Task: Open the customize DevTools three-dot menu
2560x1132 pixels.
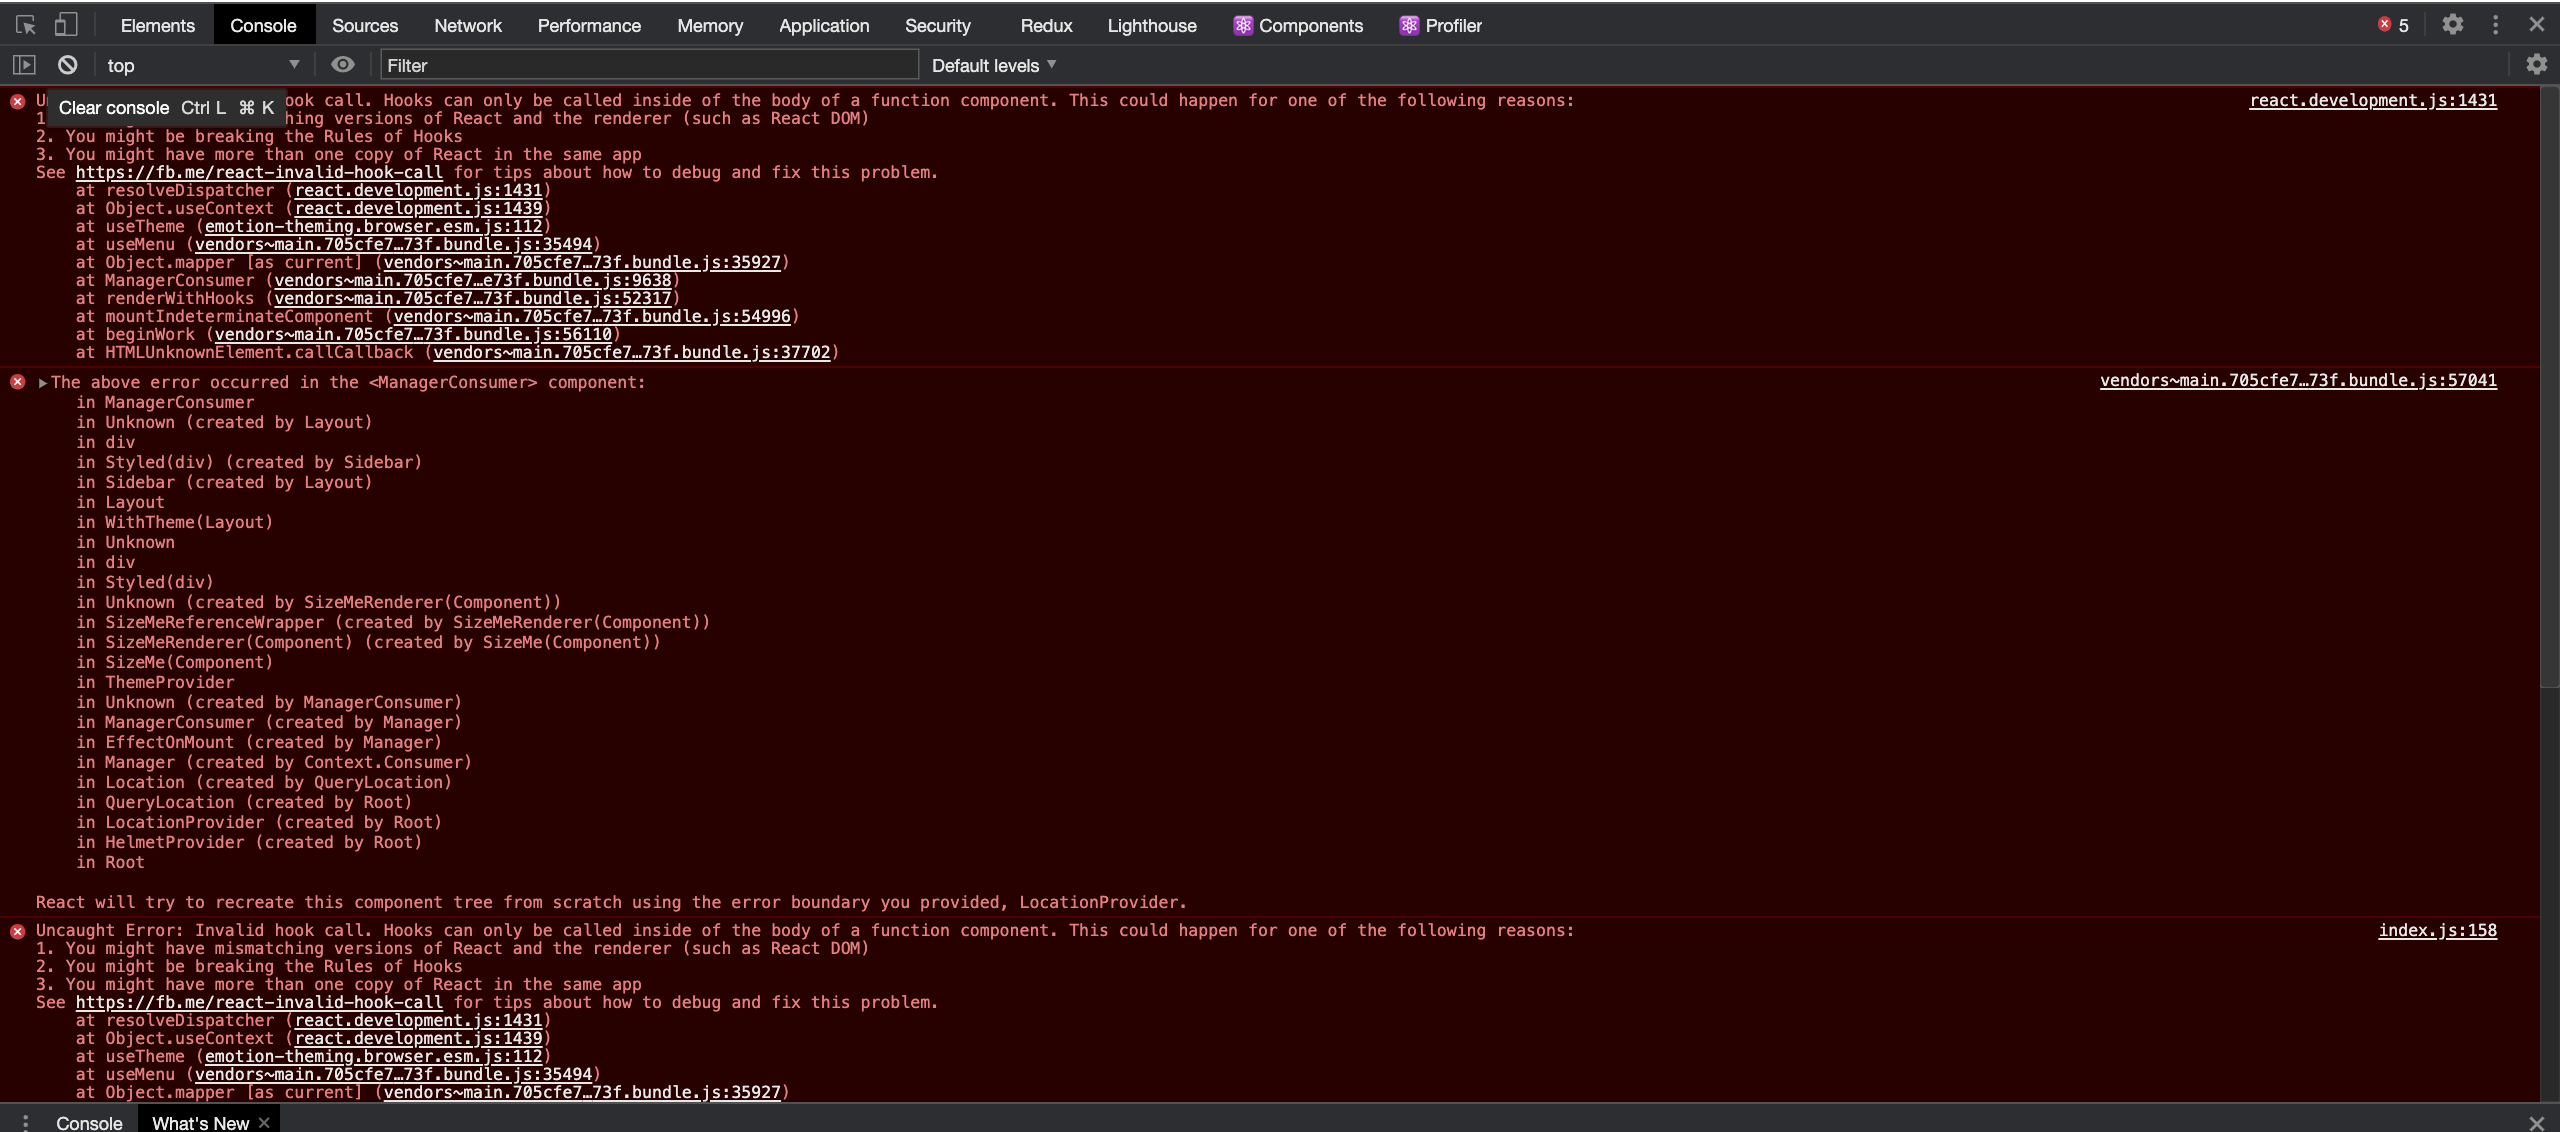Action: pos(2495,24)
